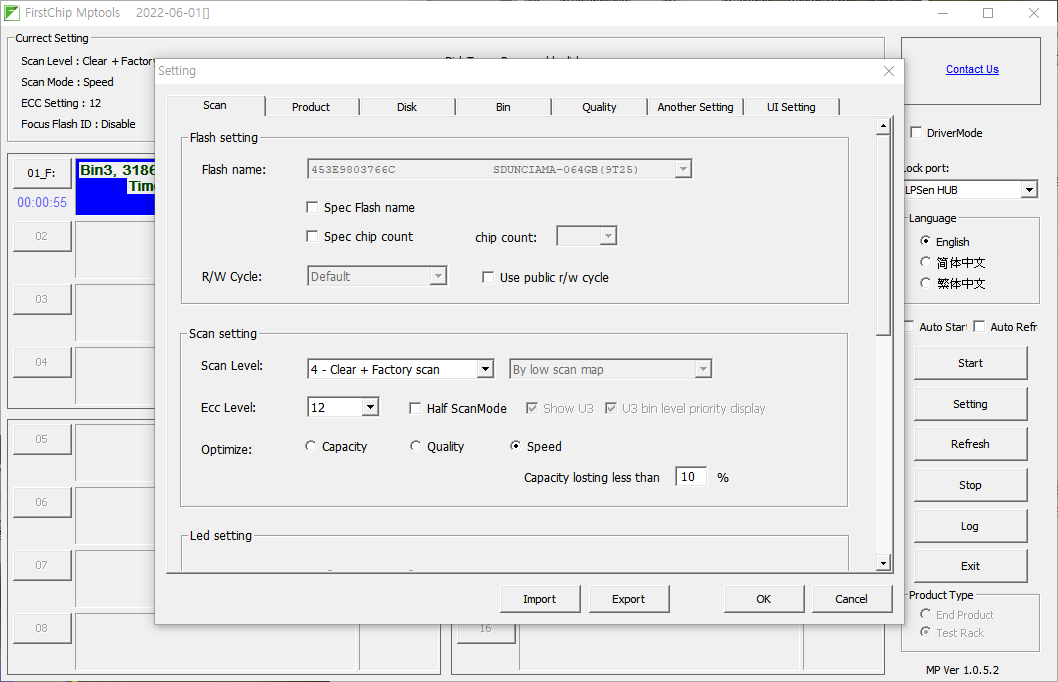The width and height of the screenshot is (1058, 682).
Task: Switch to the Scan tab
Action: pyautogui.click(x=215, y=105)
